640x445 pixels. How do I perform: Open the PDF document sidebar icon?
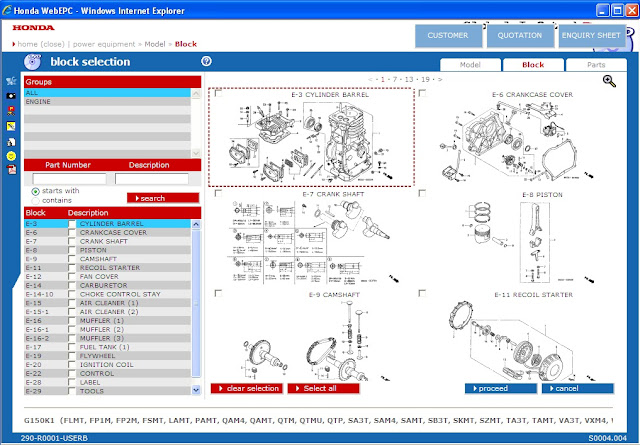click(x=11, y=169)
